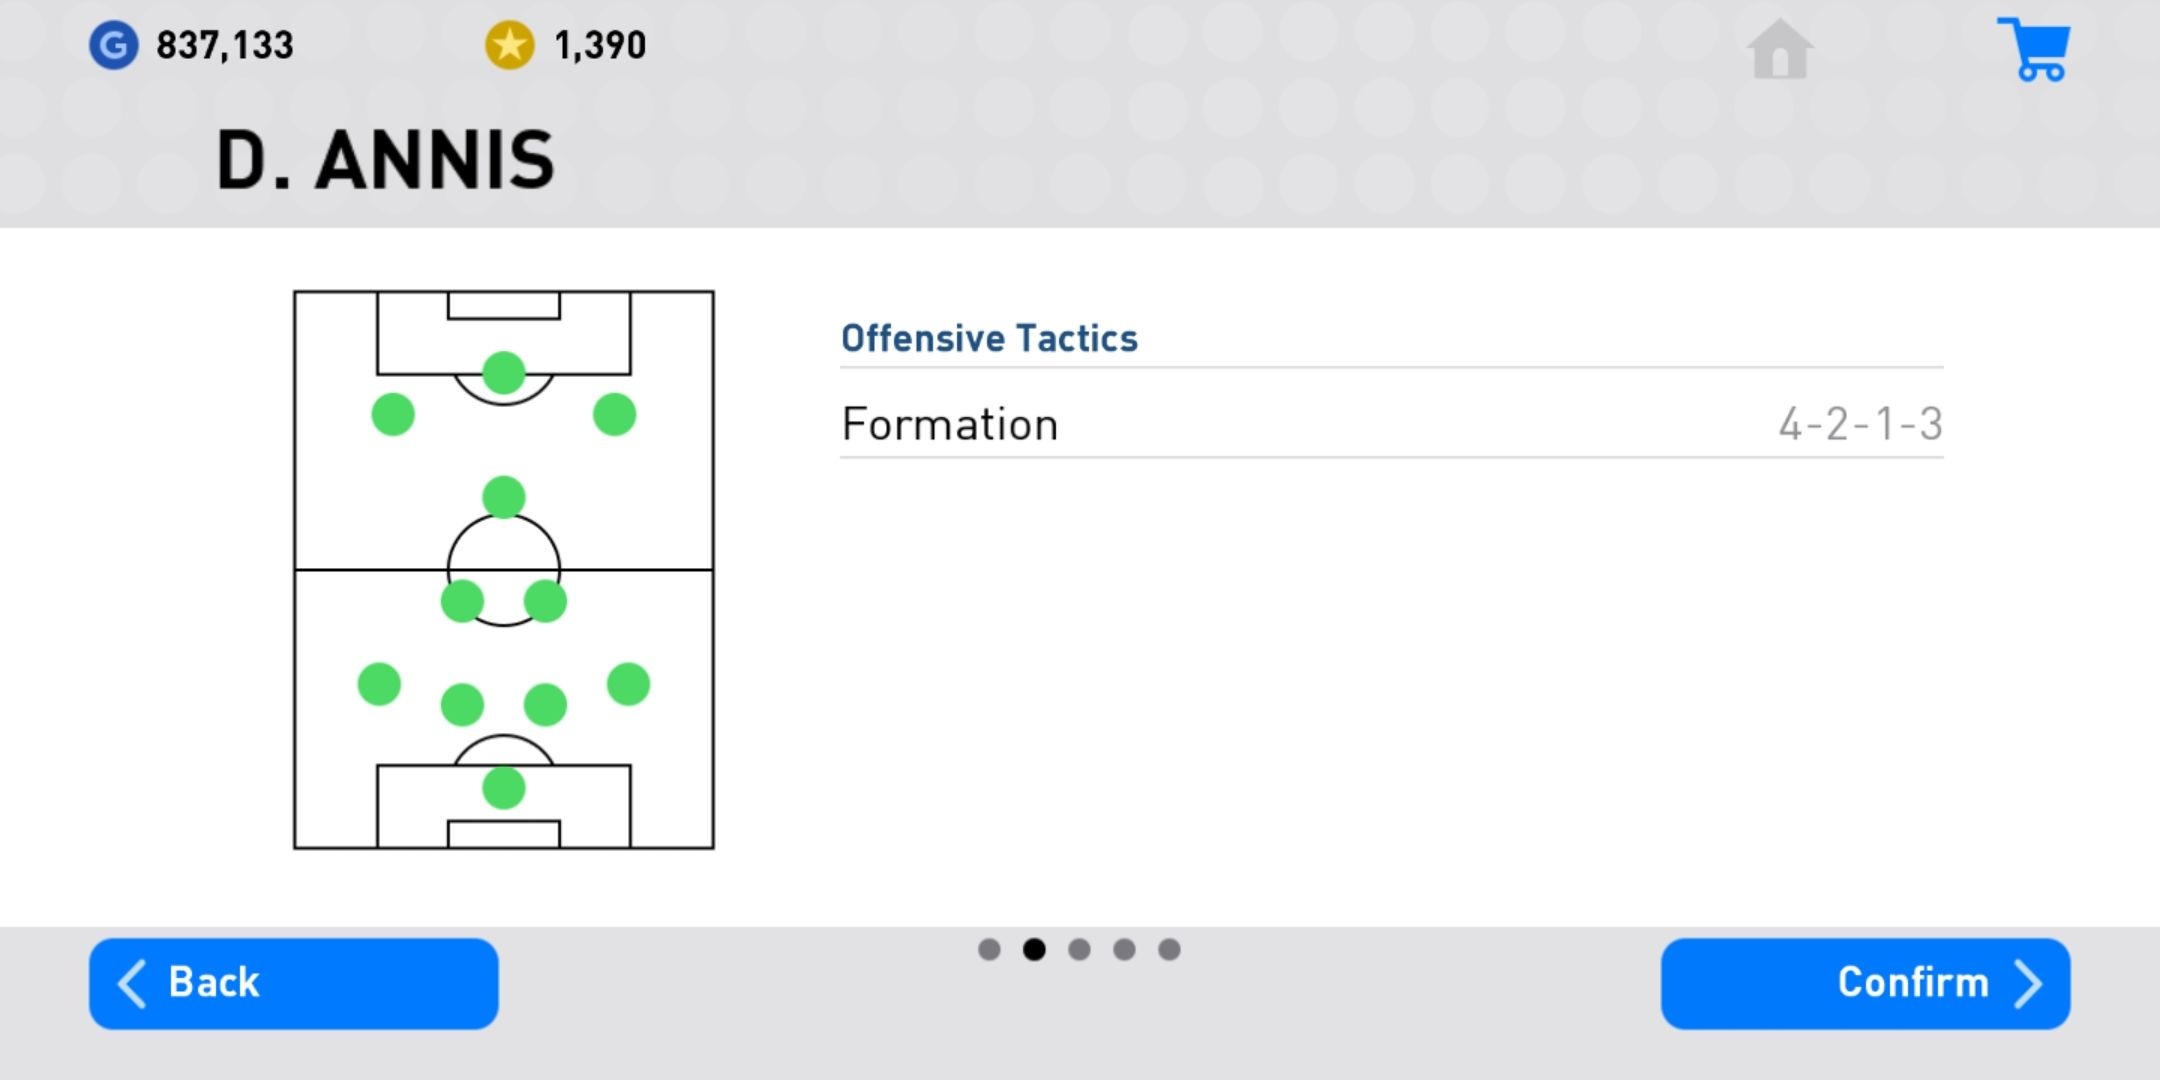Select the attacking midfielder dot
This screenshot has height=1080, width=2160.
pyautogui.click(x=503, y=497)
